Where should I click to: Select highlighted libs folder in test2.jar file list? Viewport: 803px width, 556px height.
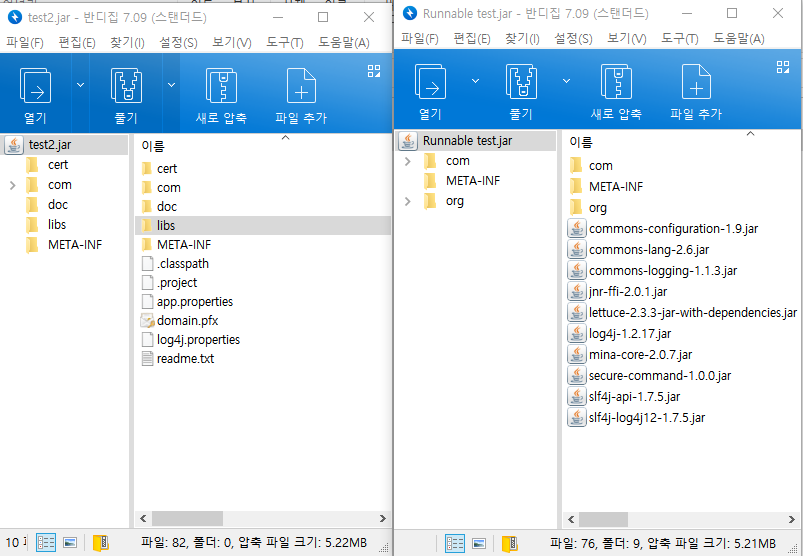tap(263, 225)
